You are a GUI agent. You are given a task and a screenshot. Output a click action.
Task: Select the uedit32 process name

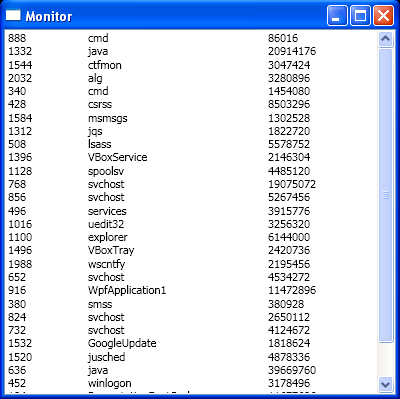tap(106, 224)
